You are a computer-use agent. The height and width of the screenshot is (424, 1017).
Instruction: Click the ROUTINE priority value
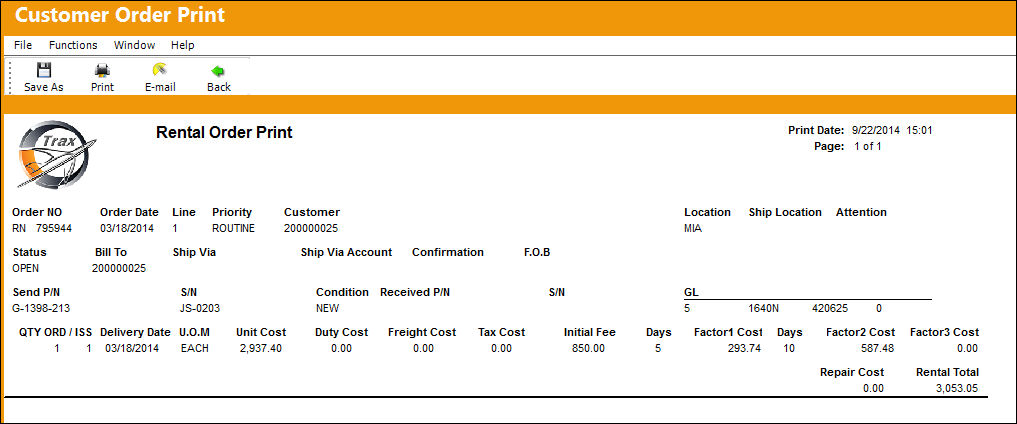[233, 228]
